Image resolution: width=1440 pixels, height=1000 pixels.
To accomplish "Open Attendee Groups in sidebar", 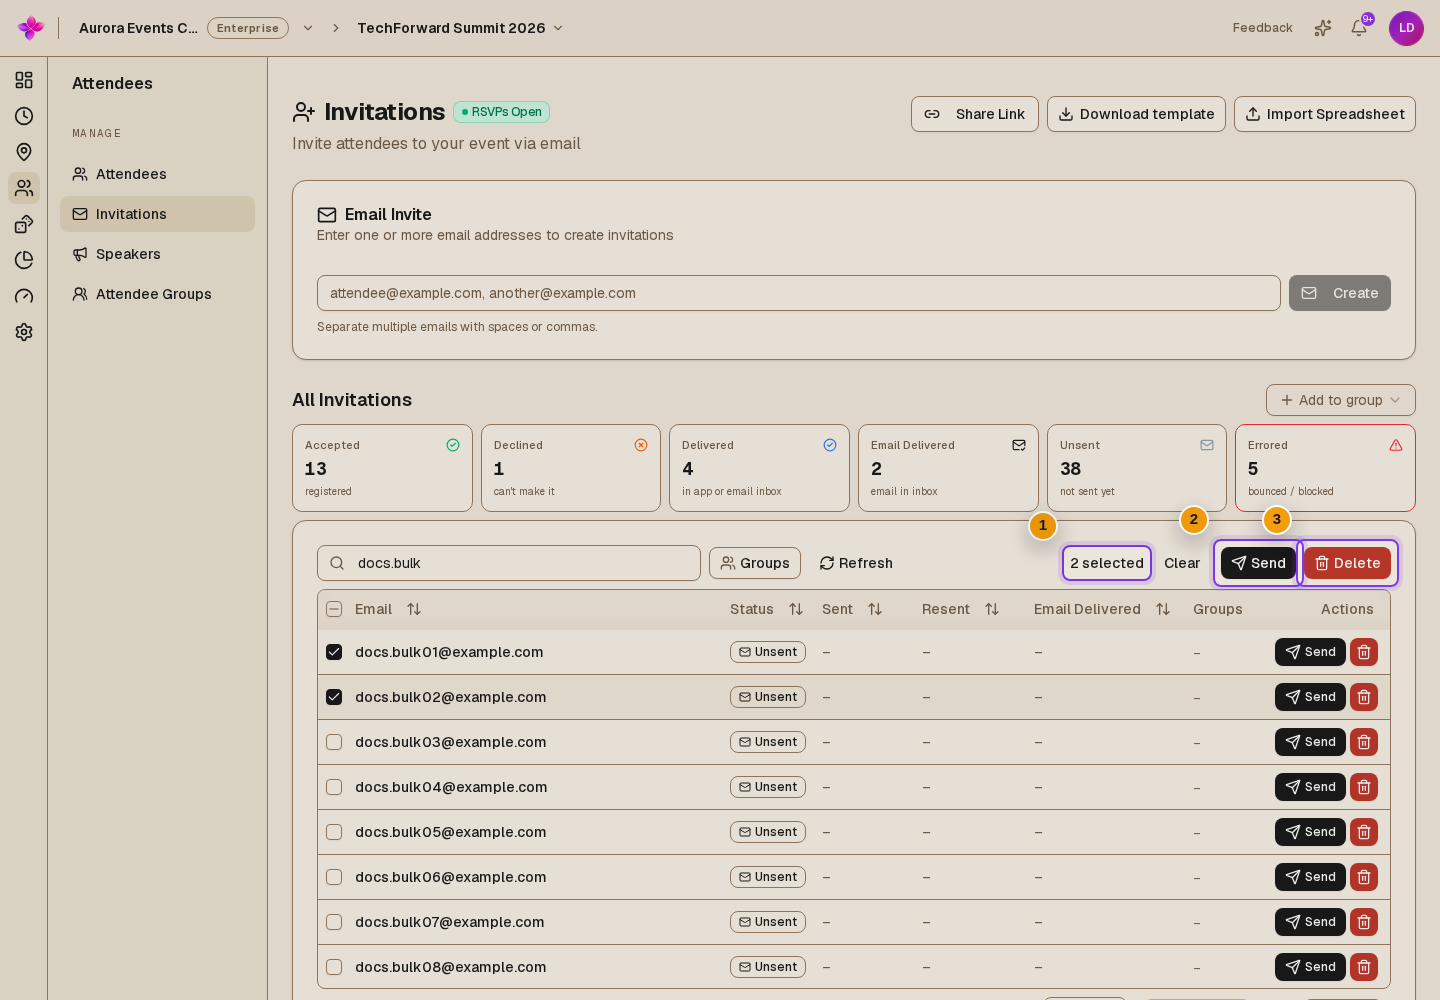I will (157, 294).
